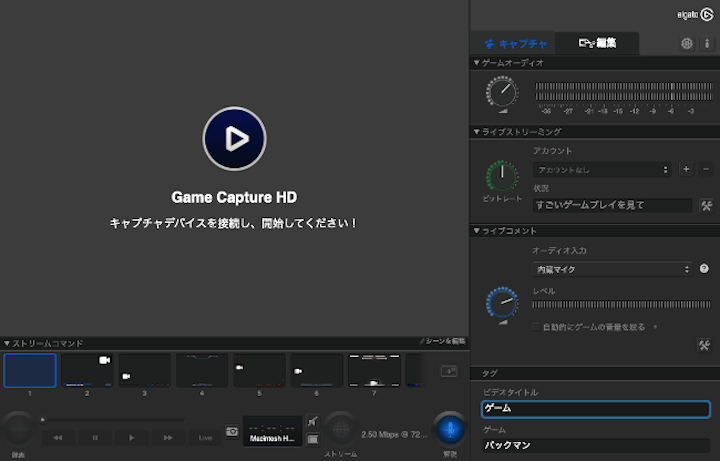Click the info icon beside the gear

[706, 44]
